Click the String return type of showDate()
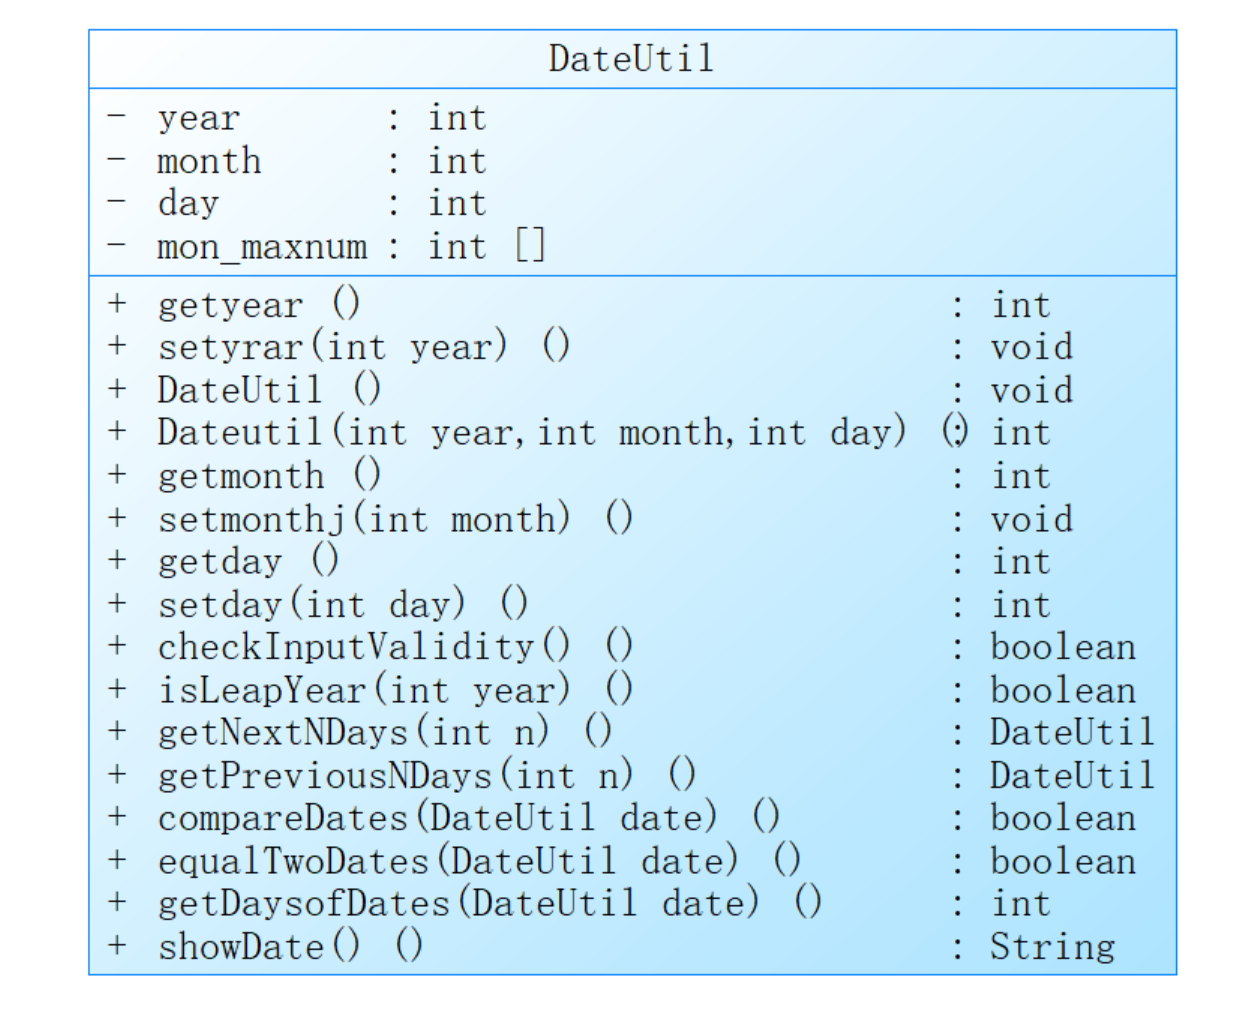The image size is (1249, 1024). pos(1052,947)
